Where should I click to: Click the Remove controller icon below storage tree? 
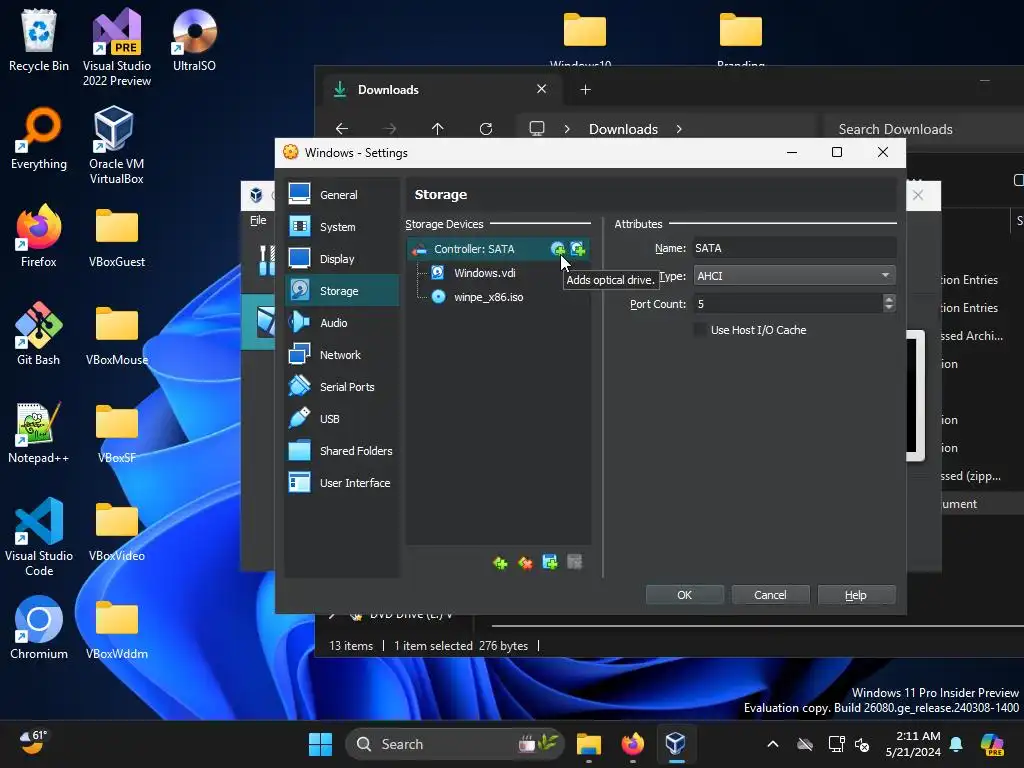pos(525,562)
